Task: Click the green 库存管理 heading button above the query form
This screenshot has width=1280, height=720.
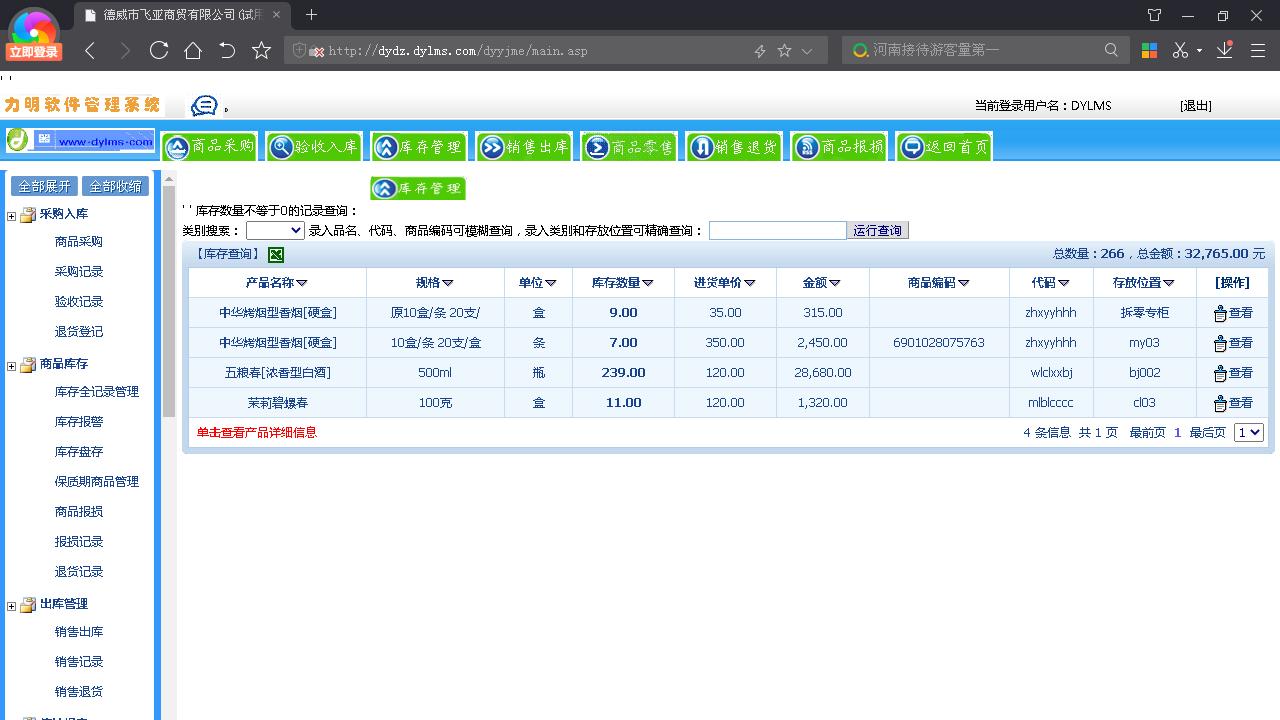Action: 418,188
